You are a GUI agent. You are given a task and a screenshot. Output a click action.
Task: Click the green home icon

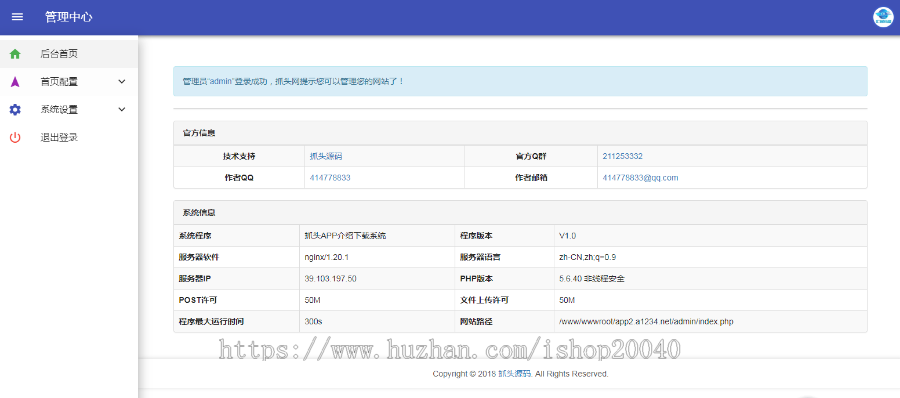pos(15,54)
